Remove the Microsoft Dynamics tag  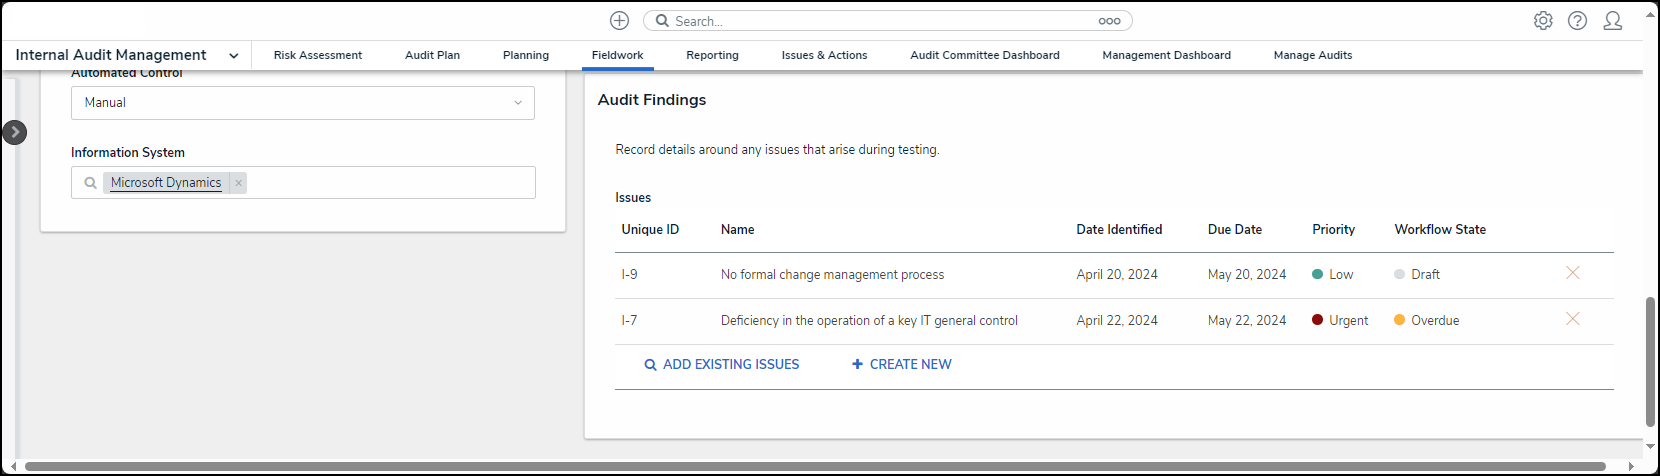pos(238,183)
